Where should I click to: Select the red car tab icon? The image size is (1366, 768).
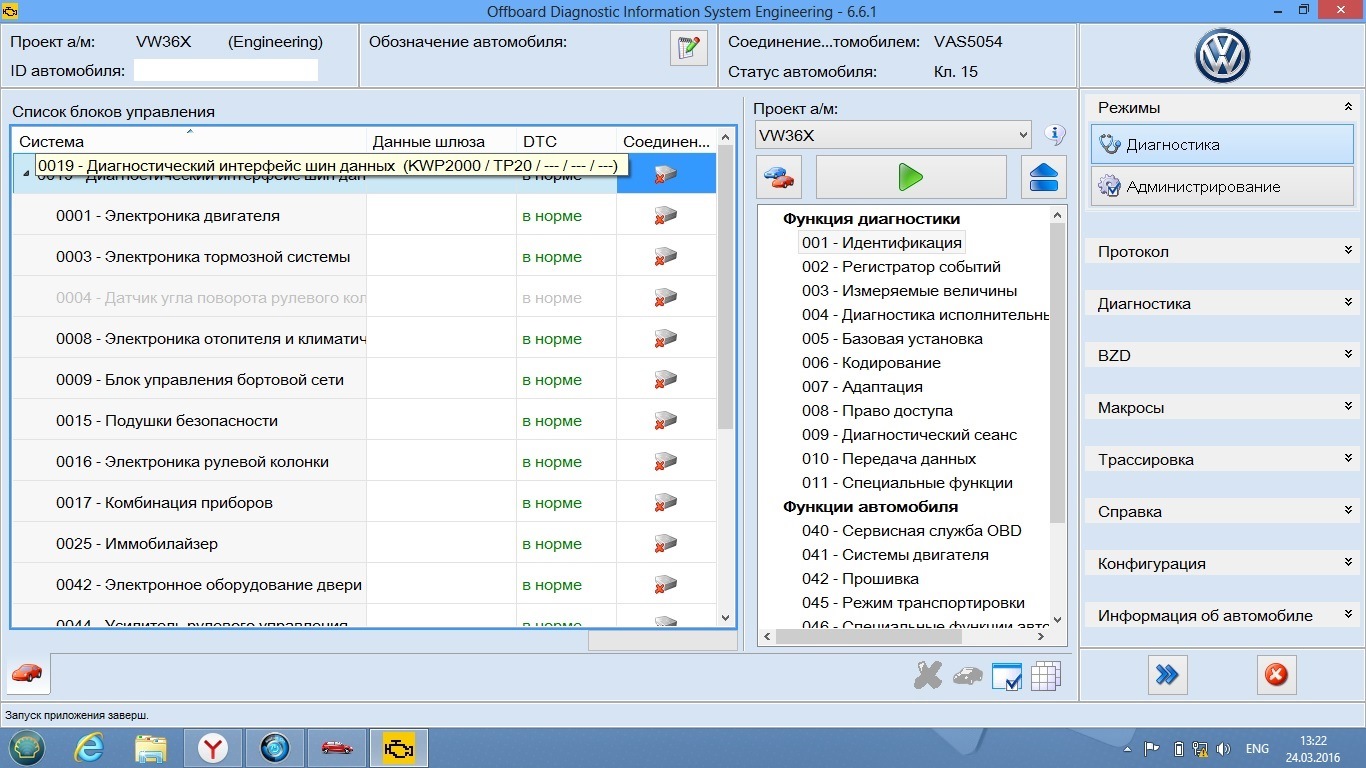(x=27, y=673)
